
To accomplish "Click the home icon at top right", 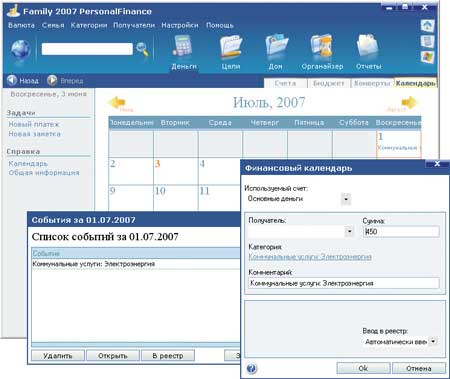I will pos(428,25).
